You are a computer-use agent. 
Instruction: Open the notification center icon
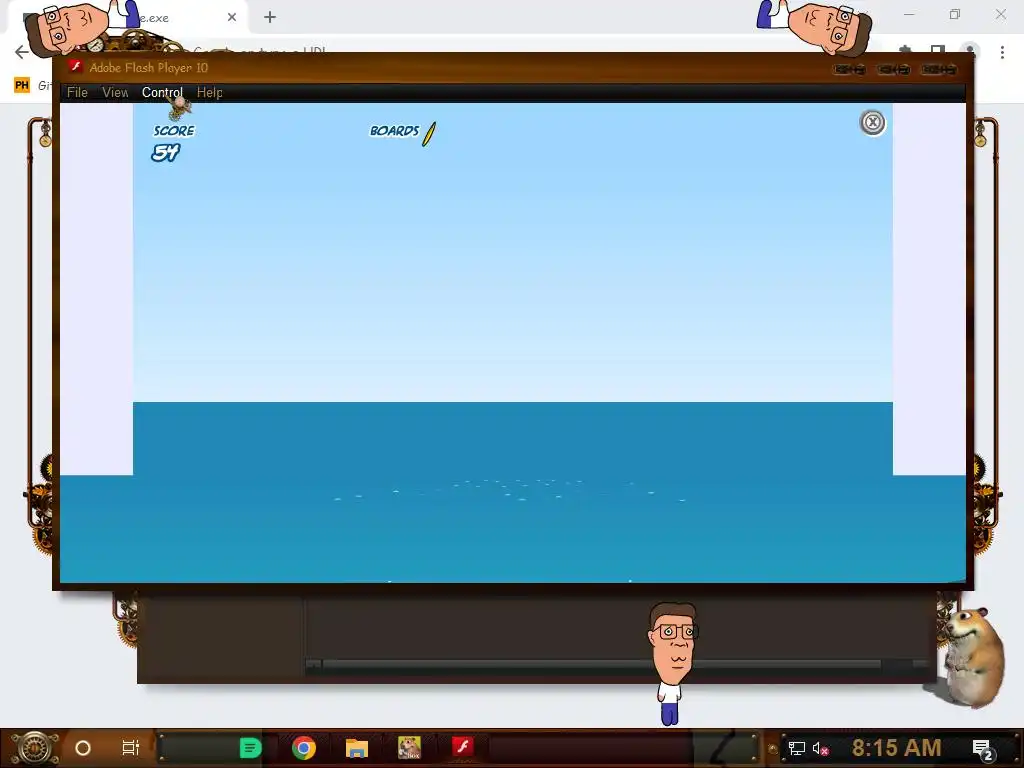(982, 749)
